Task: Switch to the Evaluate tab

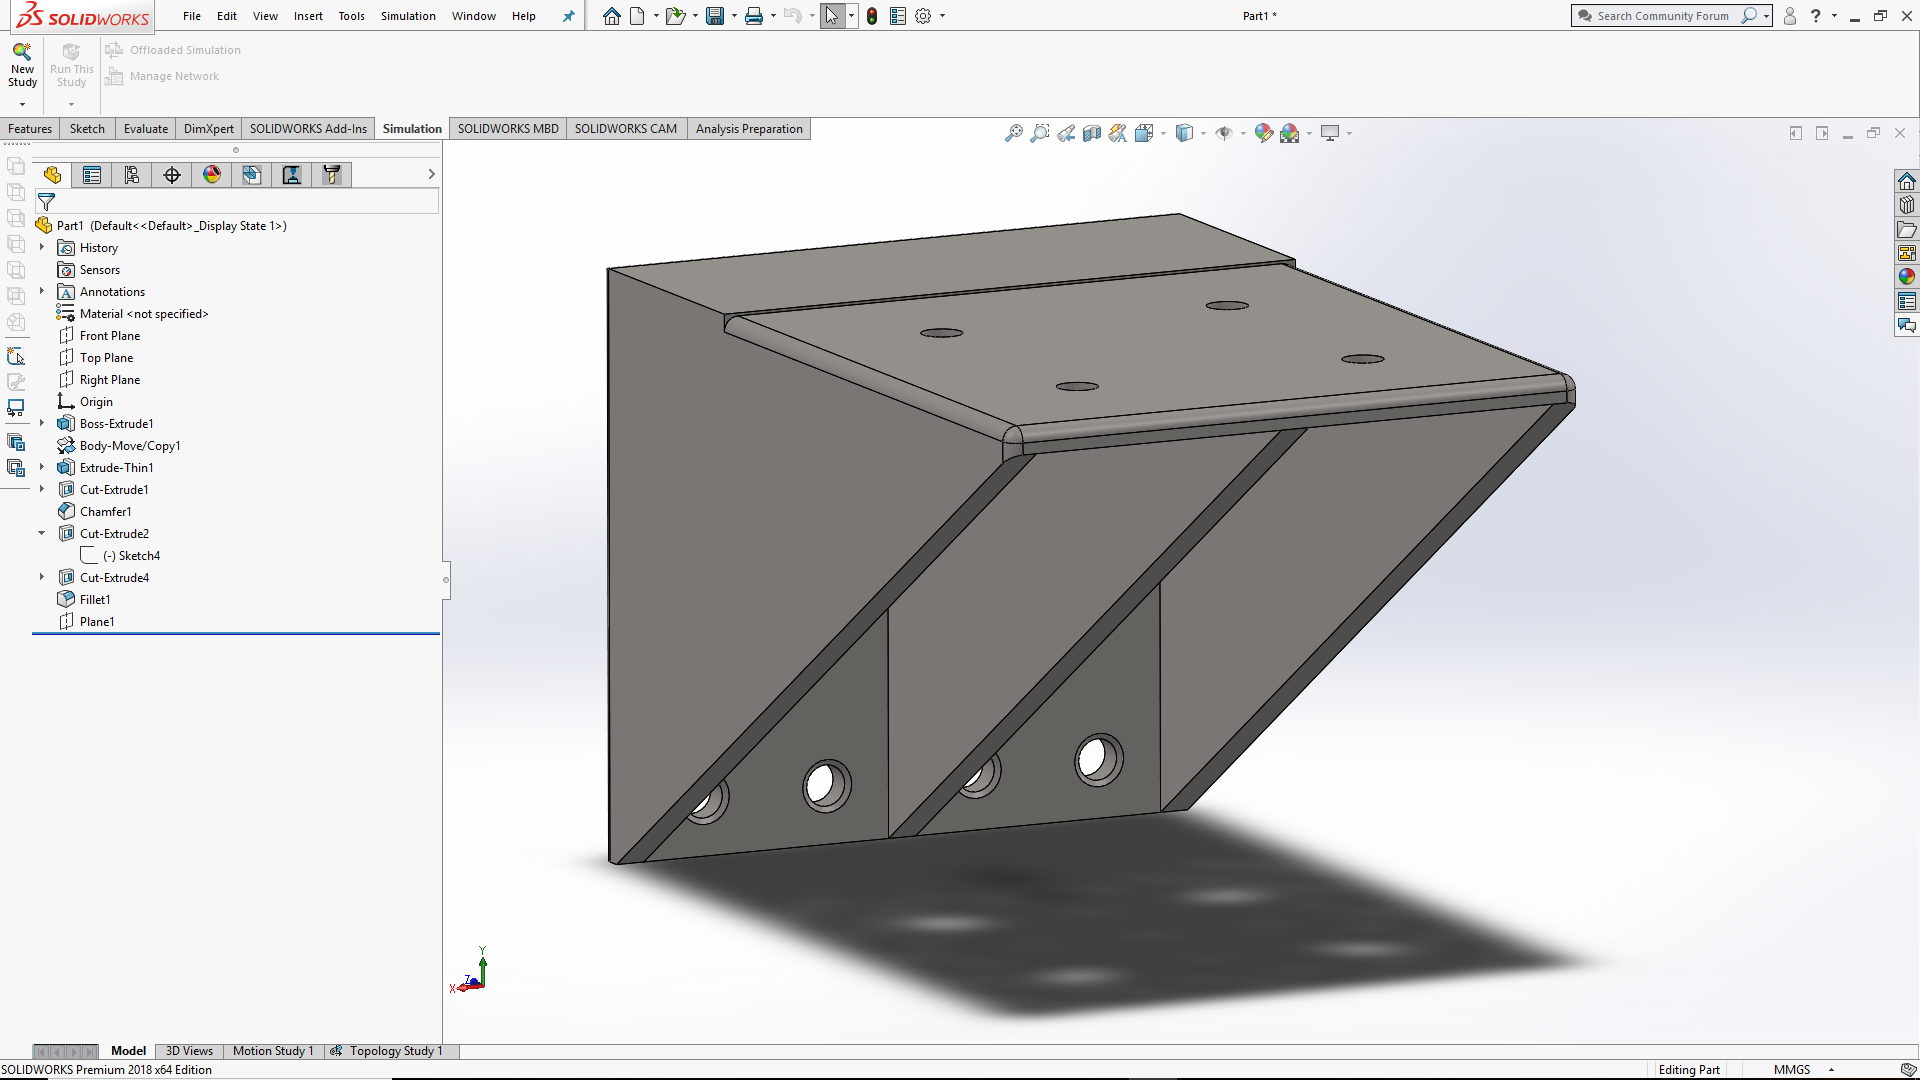Action: [146, 129]
